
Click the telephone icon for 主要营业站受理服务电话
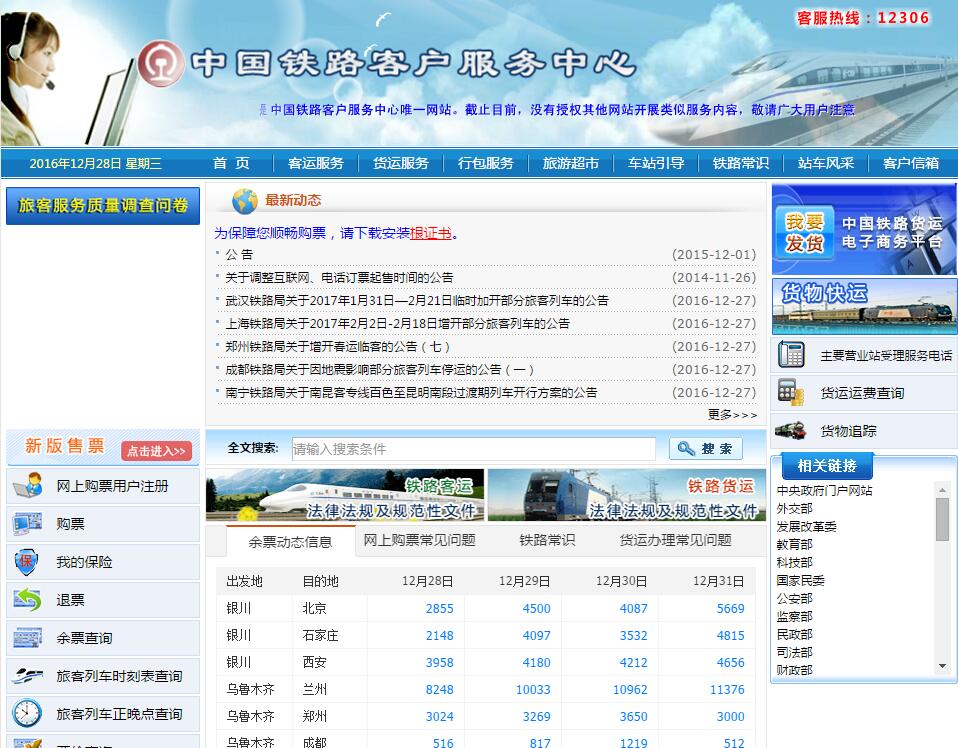point(791,354)
